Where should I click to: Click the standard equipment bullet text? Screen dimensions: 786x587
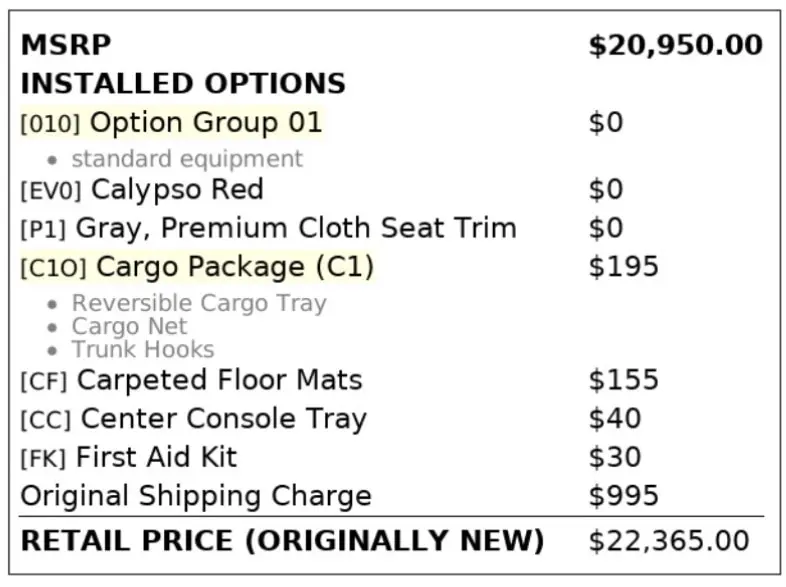(186, 158)
